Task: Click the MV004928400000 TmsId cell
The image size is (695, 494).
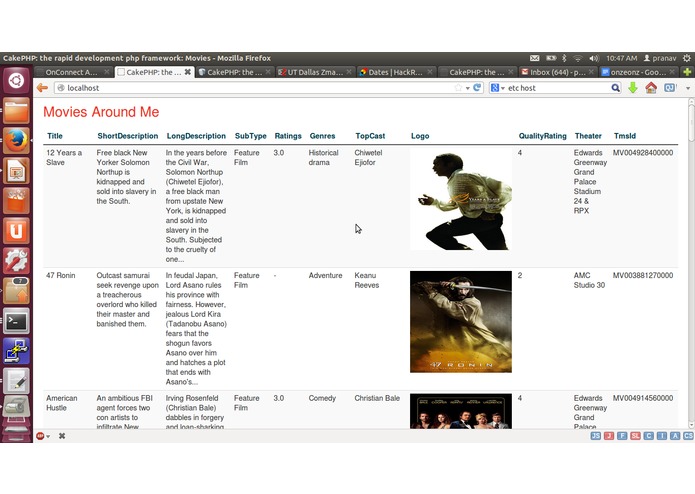Action: point(643,153)
